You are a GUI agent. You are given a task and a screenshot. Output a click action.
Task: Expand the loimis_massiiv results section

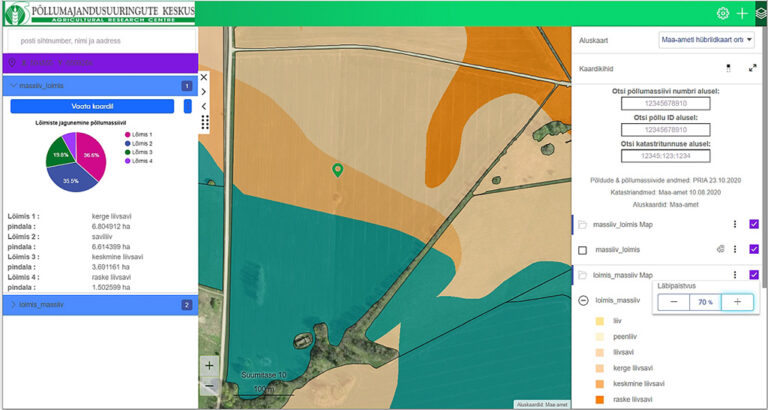coord(13,304)
